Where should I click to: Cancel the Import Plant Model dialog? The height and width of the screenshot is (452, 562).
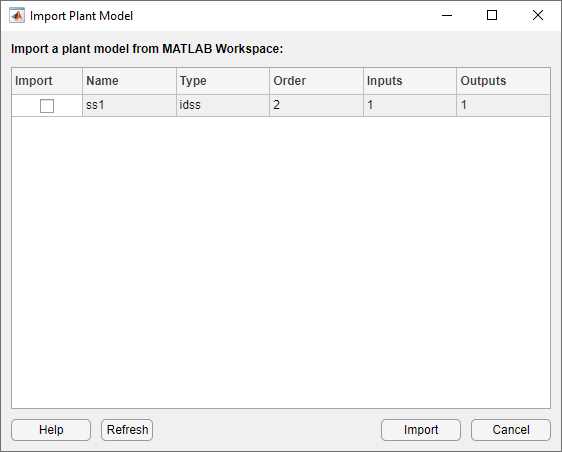[511, 430]
